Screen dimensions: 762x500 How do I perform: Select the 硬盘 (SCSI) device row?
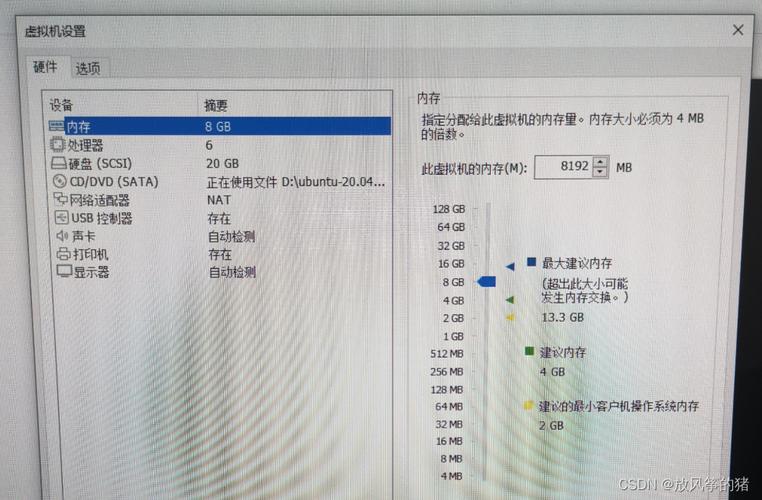point(220,163)
